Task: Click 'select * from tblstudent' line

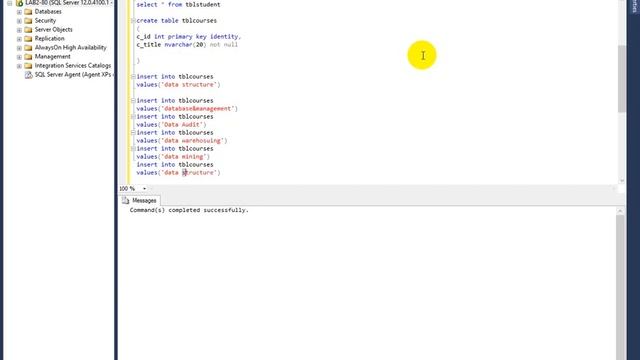Action: point(178,4)
